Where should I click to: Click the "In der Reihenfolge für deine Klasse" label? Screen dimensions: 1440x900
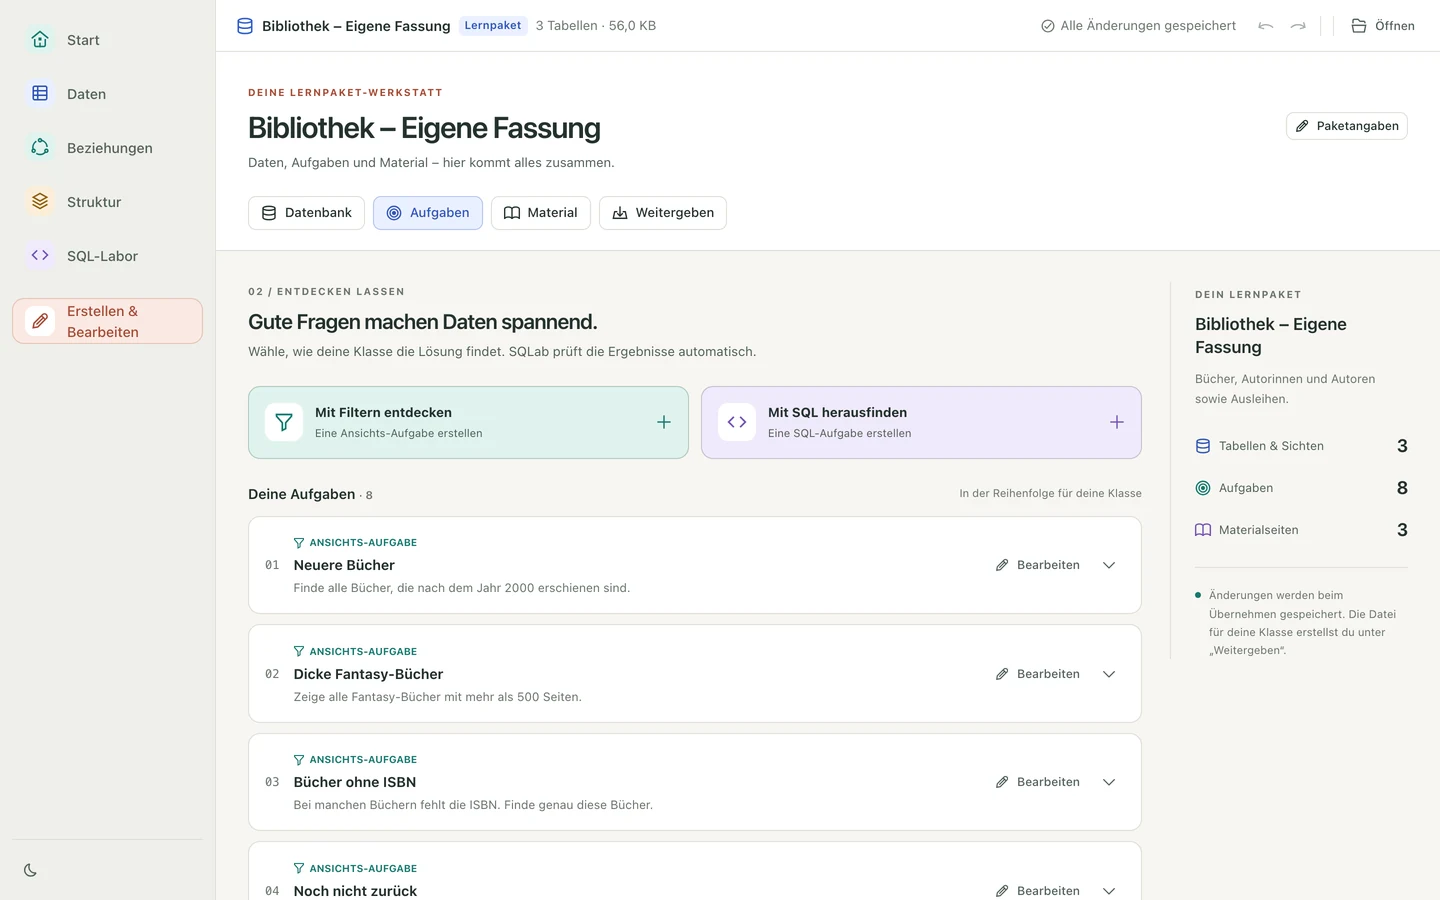[1050, 493]
